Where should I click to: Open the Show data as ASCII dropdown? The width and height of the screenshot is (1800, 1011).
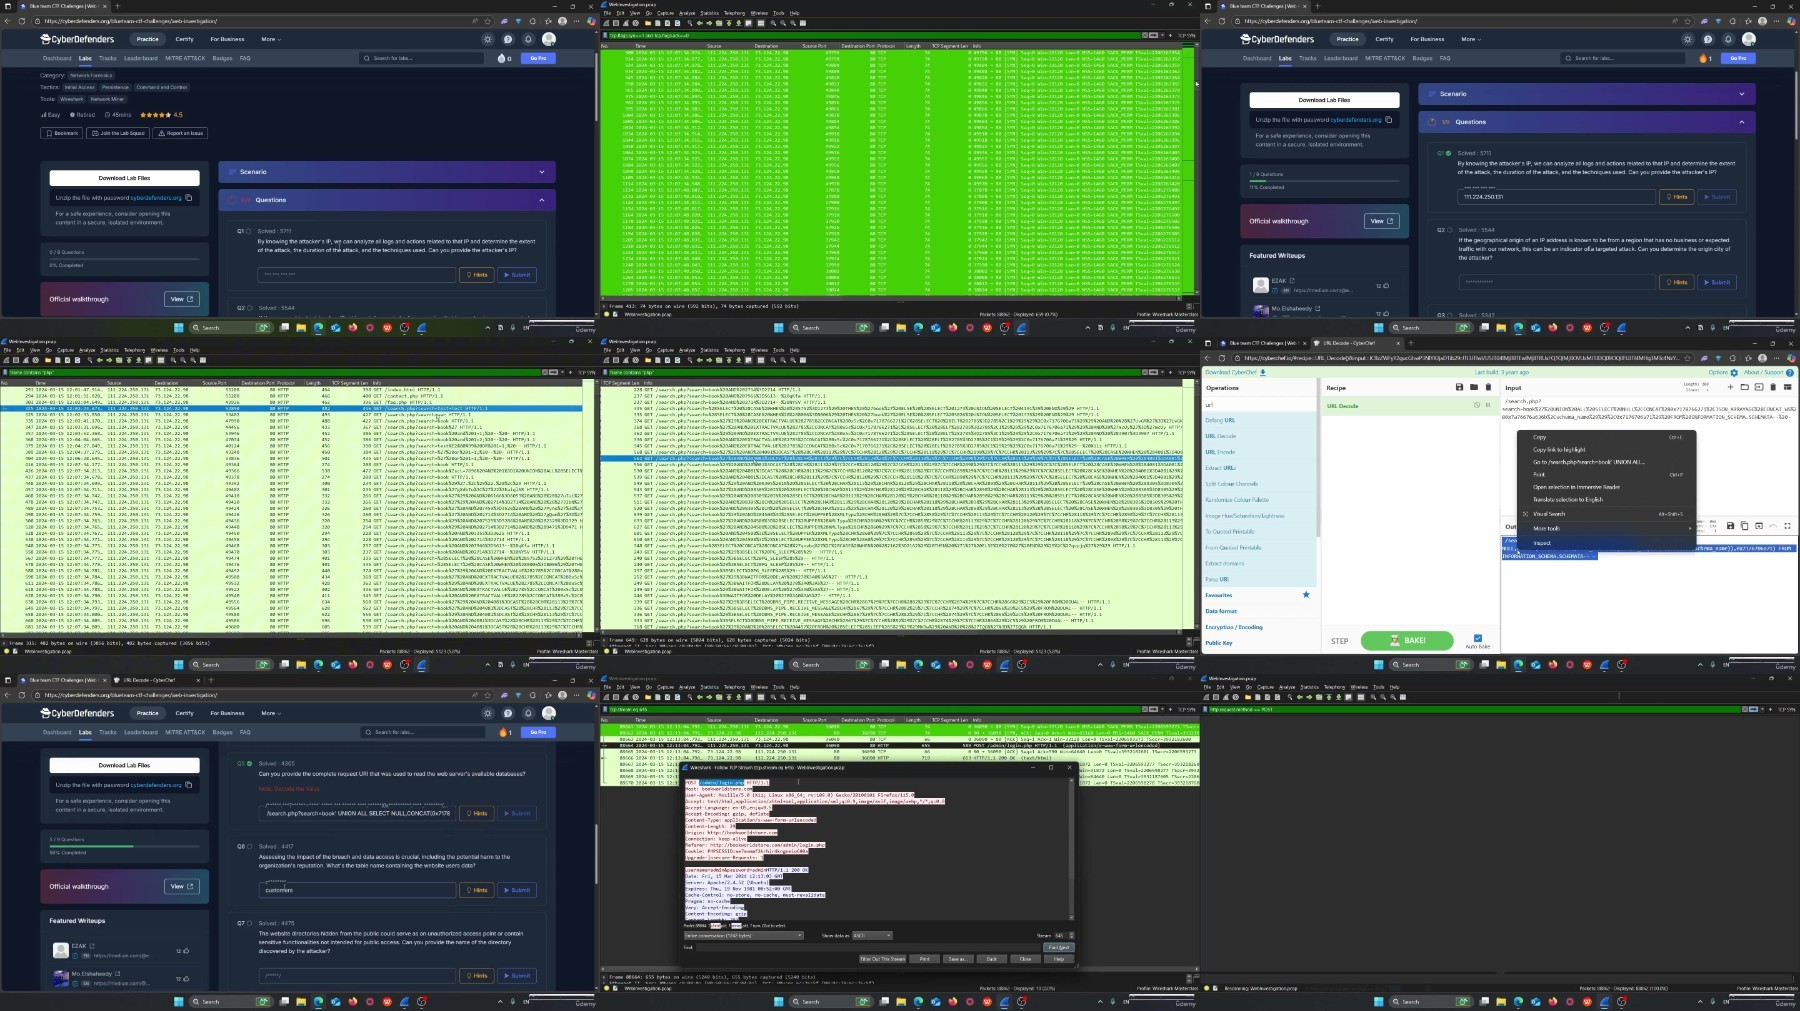[x=870, y=936]
